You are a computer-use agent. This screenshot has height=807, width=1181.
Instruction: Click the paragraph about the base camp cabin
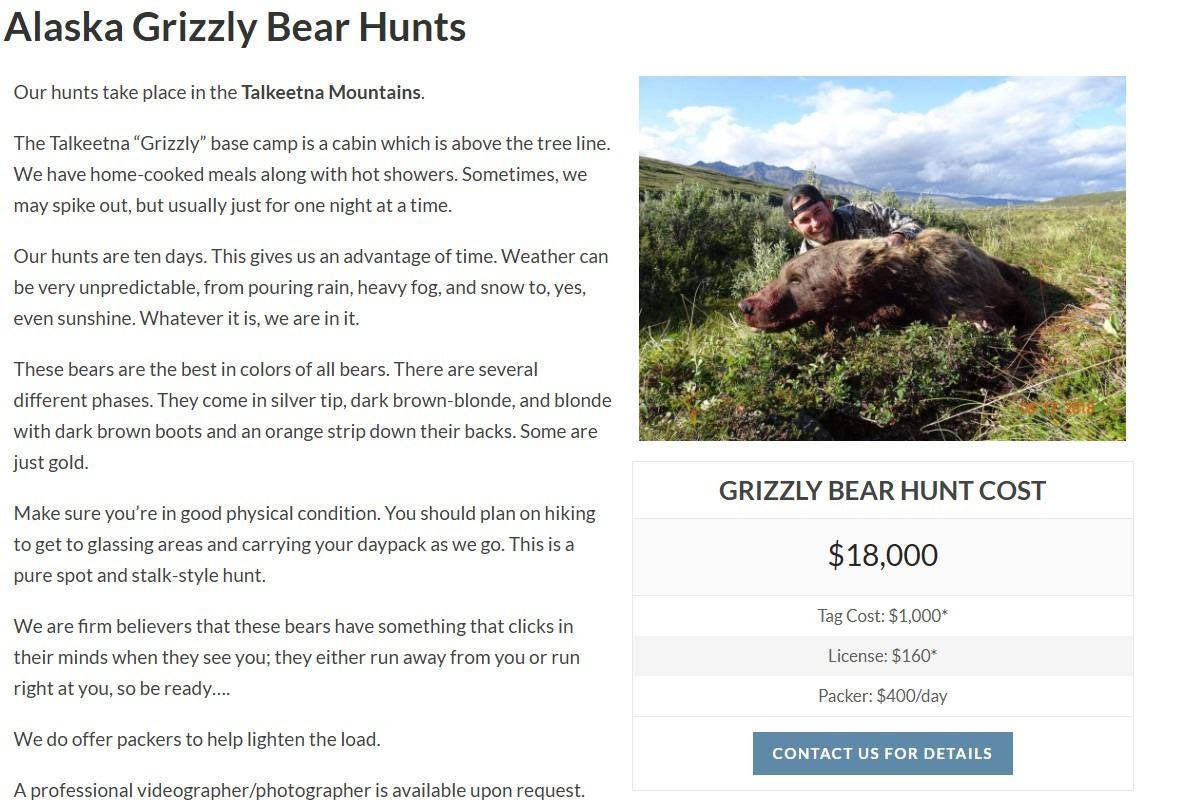pos(311,174)
